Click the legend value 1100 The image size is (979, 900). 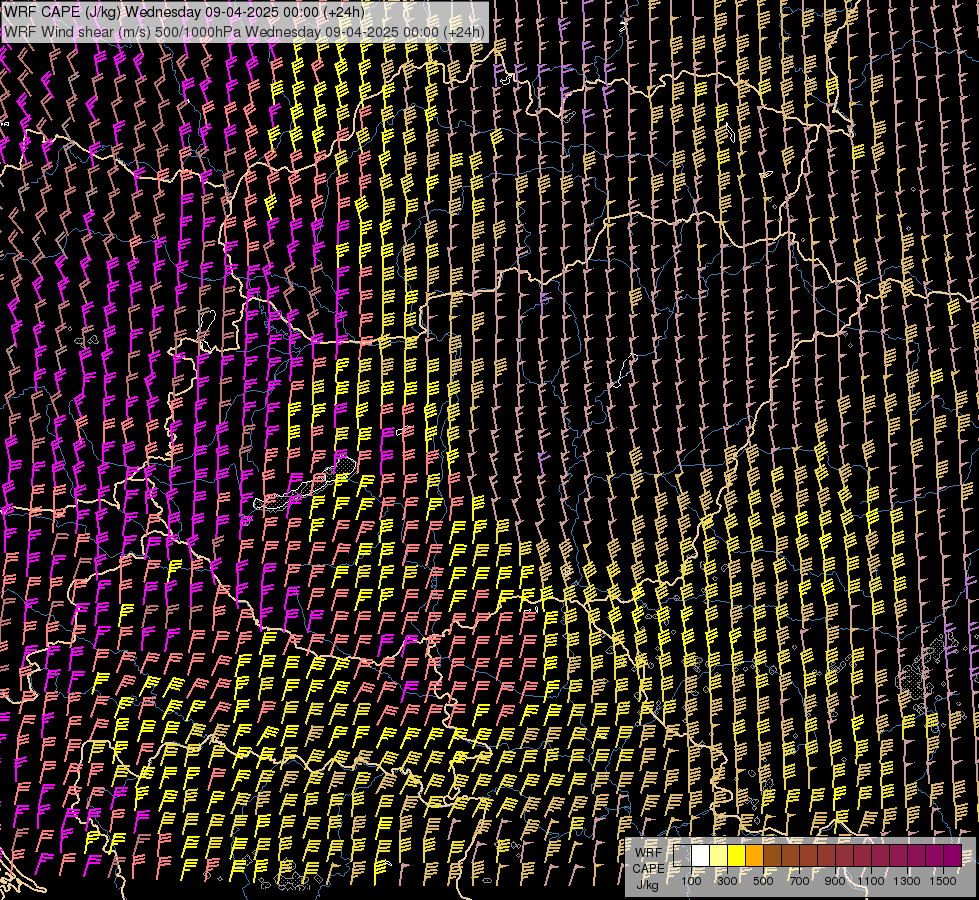(870, 881)
